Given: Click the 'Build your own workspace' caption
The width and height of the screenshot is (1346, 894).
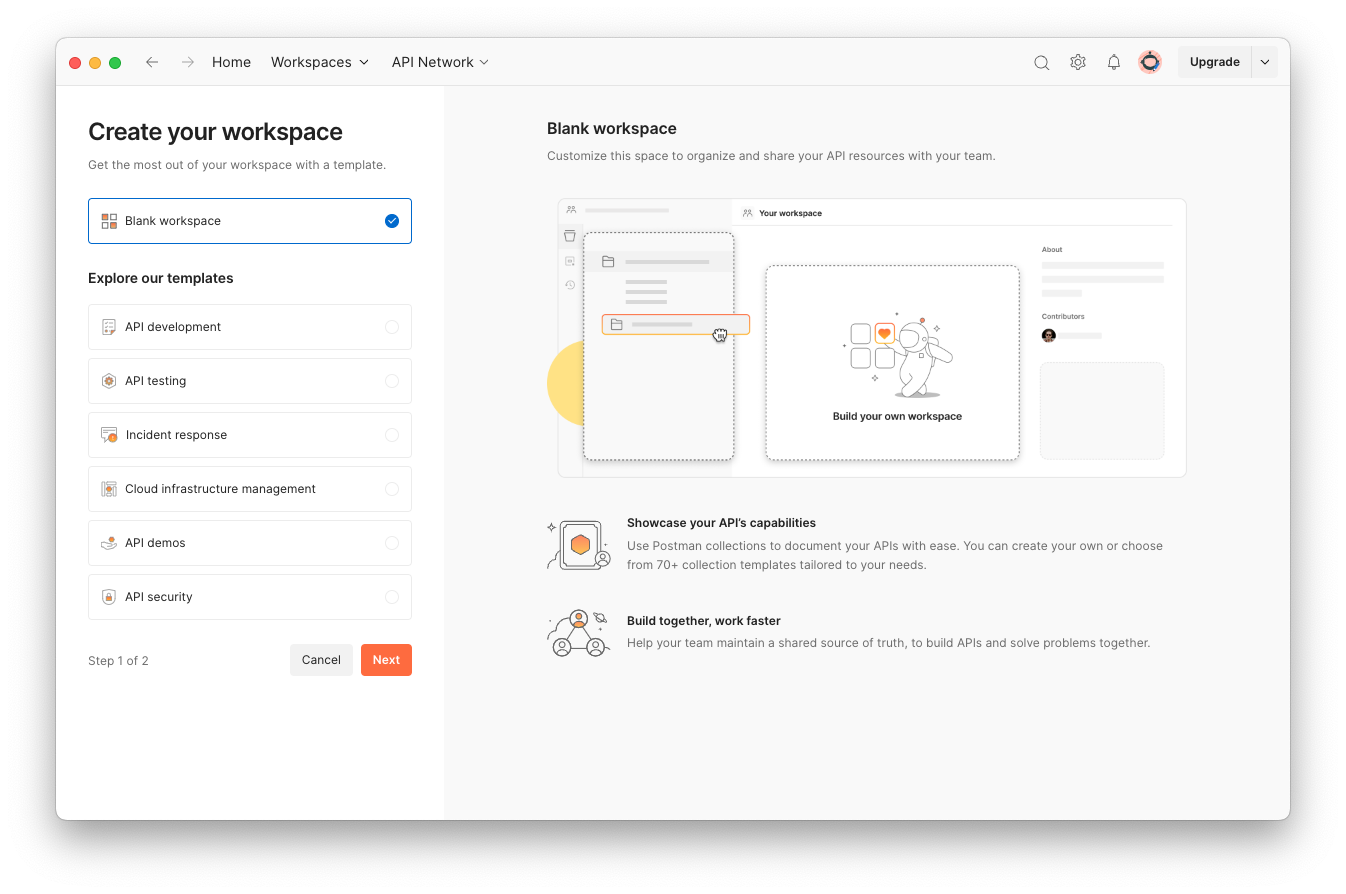Looking at the screenshot, I should coord(897,416).
